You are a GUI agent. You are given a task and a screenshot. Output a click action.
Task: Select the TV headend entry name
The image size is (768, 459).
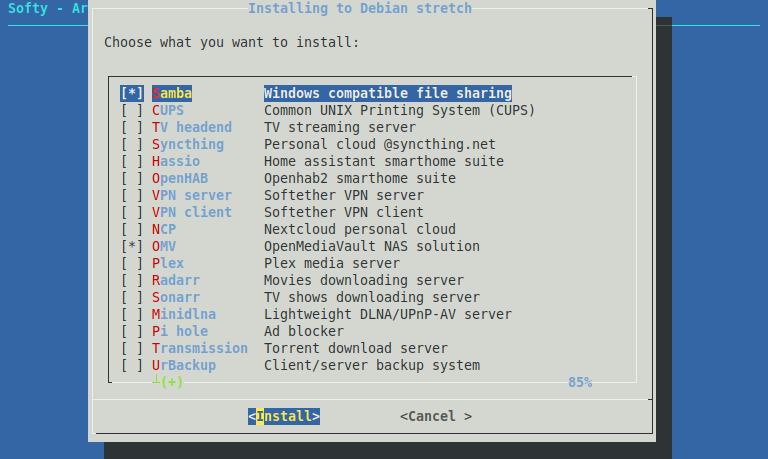192,127
